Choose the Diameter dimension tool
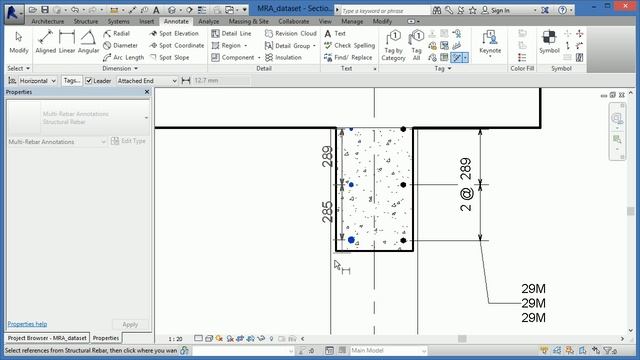 [120, 45]
